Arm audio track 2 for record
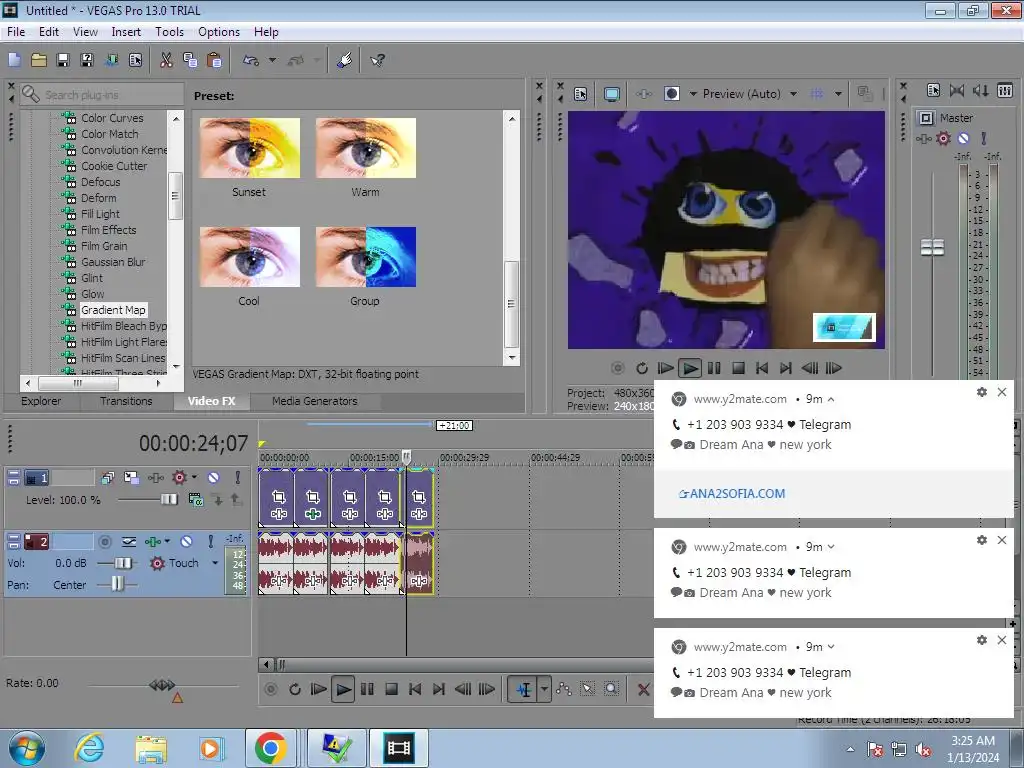Screen dimensions: 1024x768 coord(104,541)
